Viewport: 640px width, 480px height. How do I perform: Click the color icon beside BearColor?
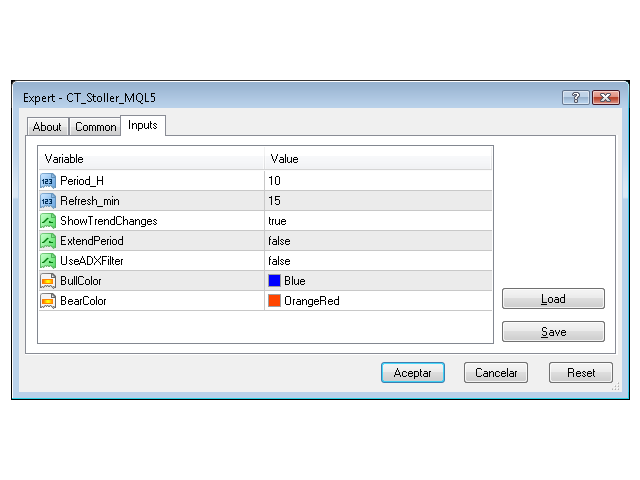click(x=48, y=301)
